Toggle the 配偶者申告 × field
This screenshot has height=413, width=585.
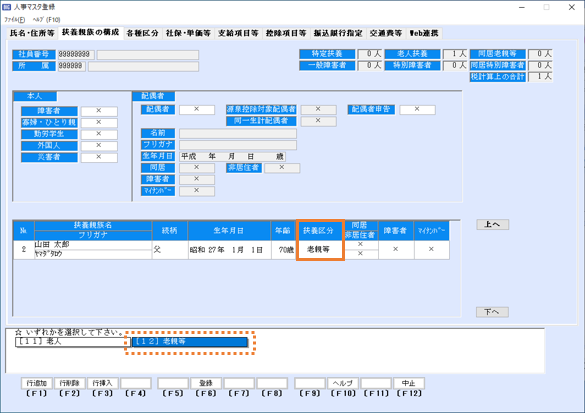(x=417, y=109)
